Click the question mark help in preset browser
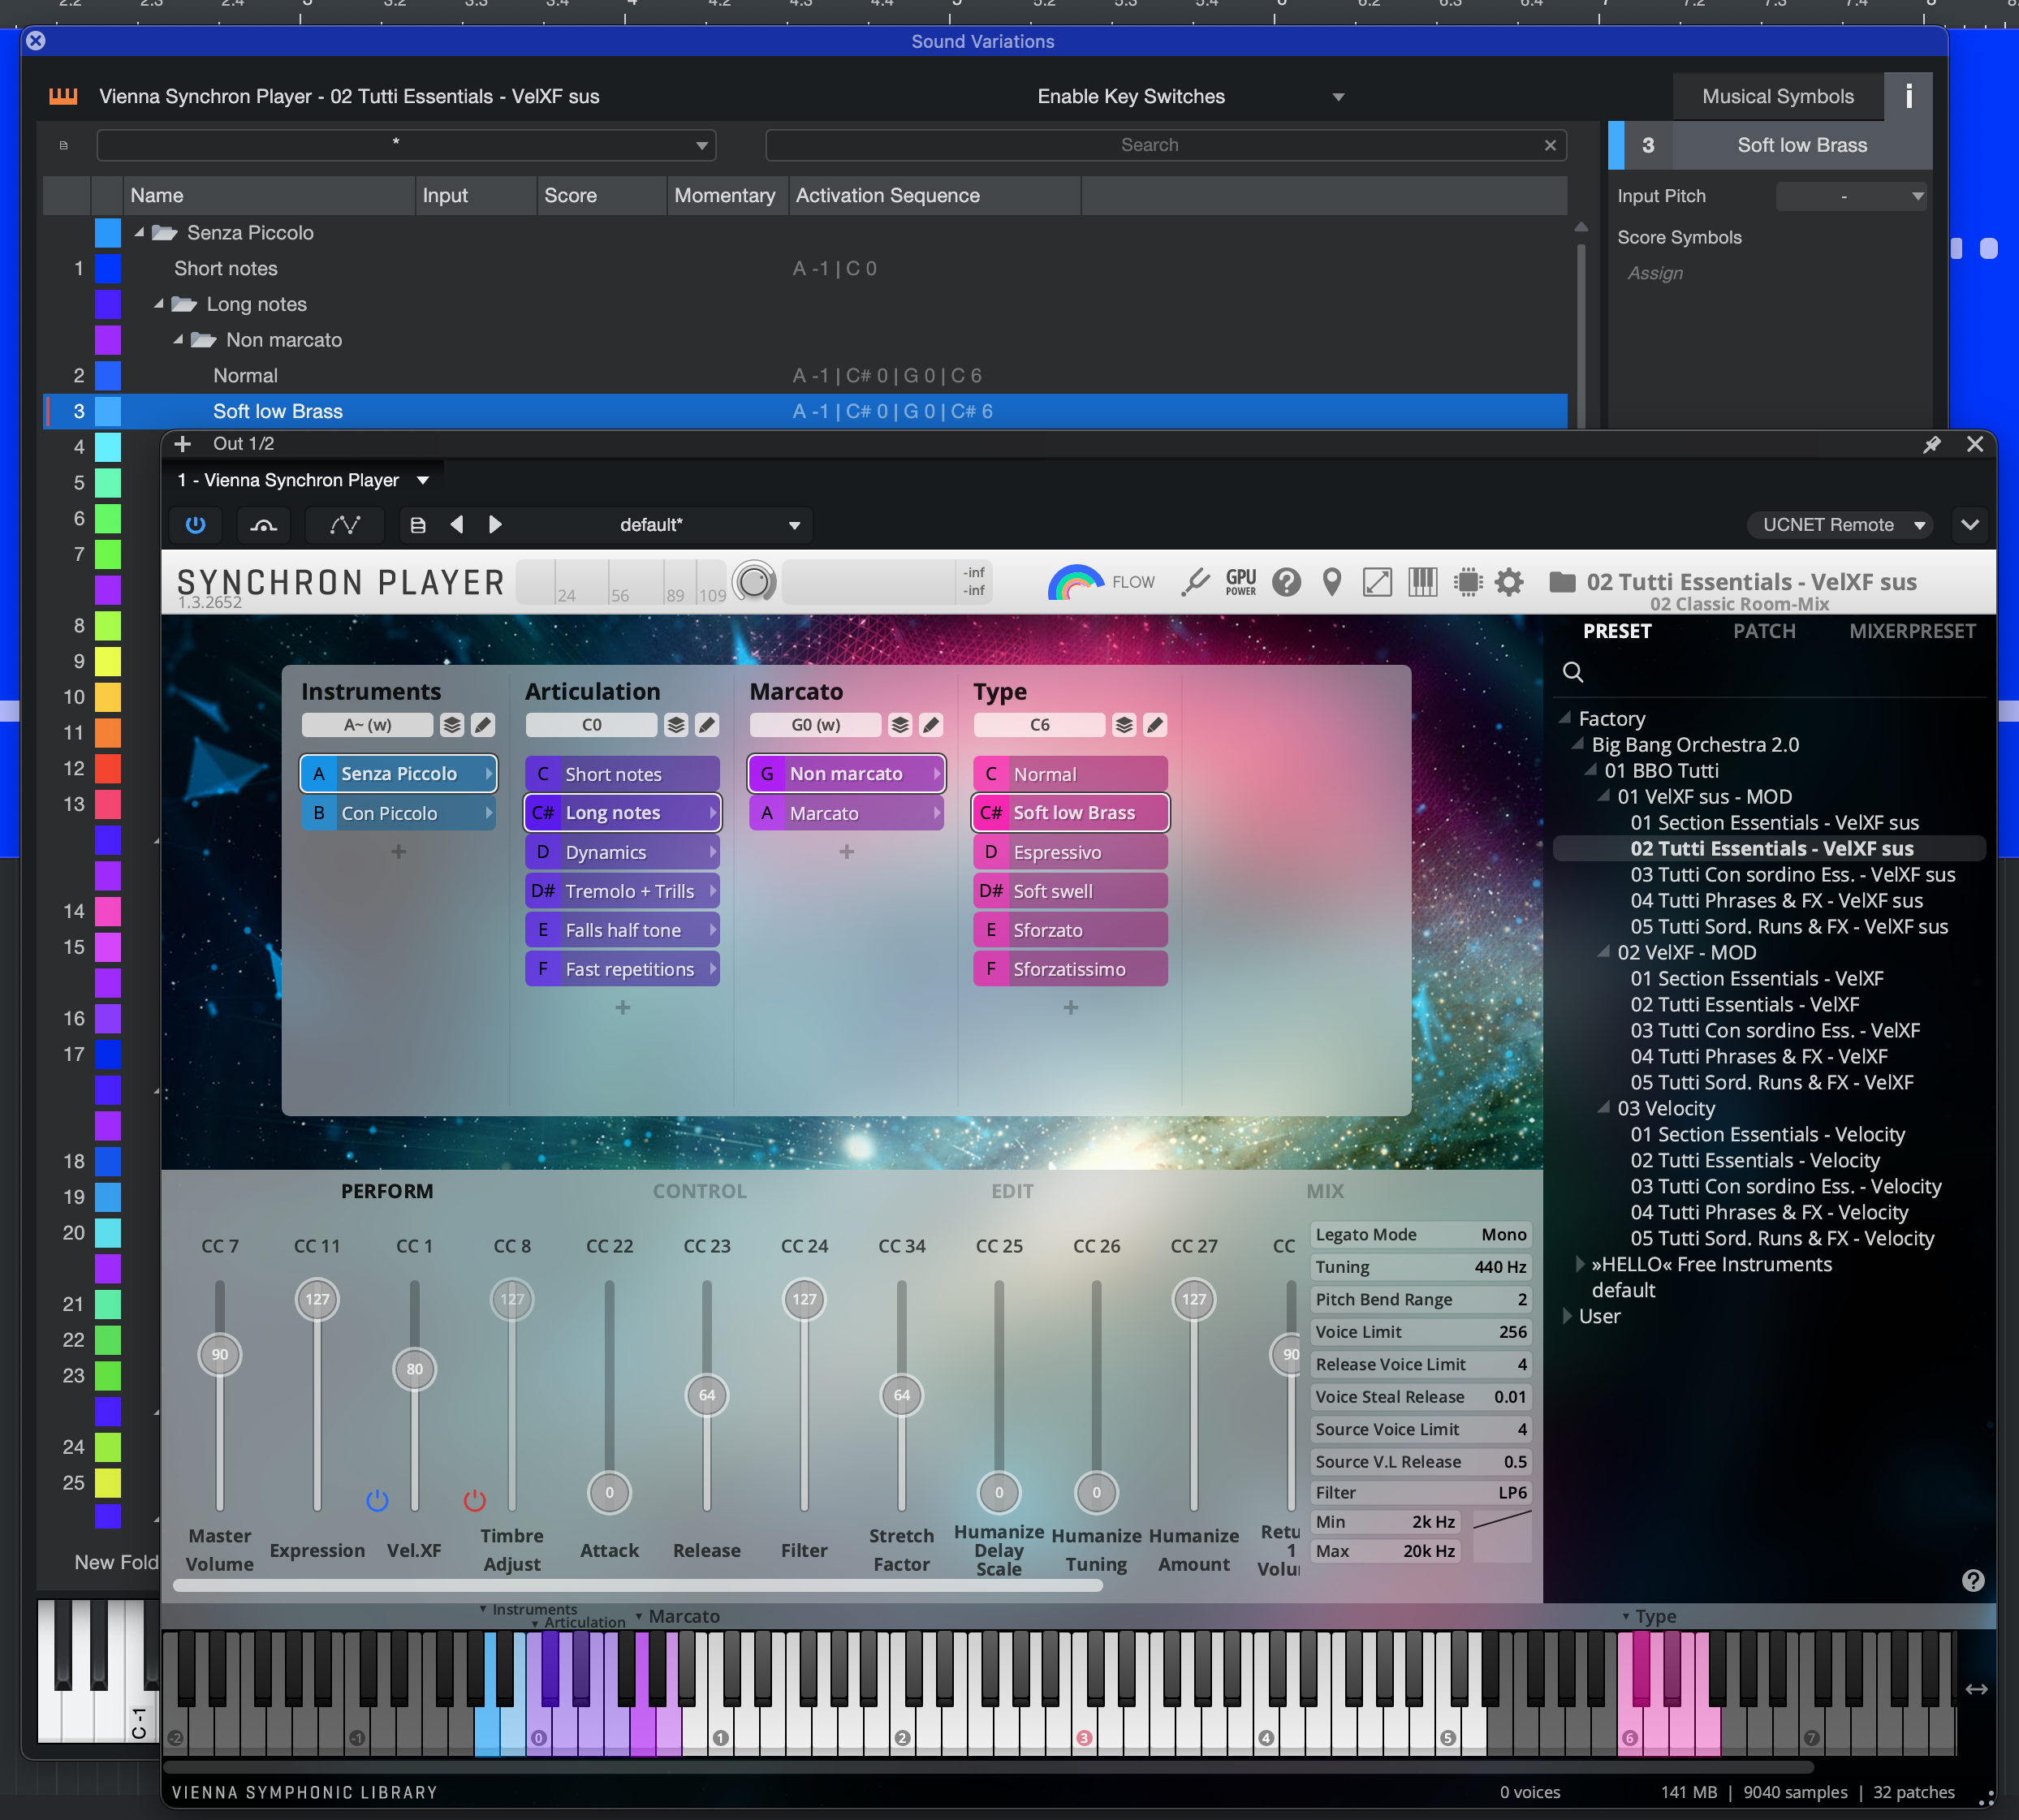The height and width of the screenshot is (1820, 2019). (1973, 1580)
